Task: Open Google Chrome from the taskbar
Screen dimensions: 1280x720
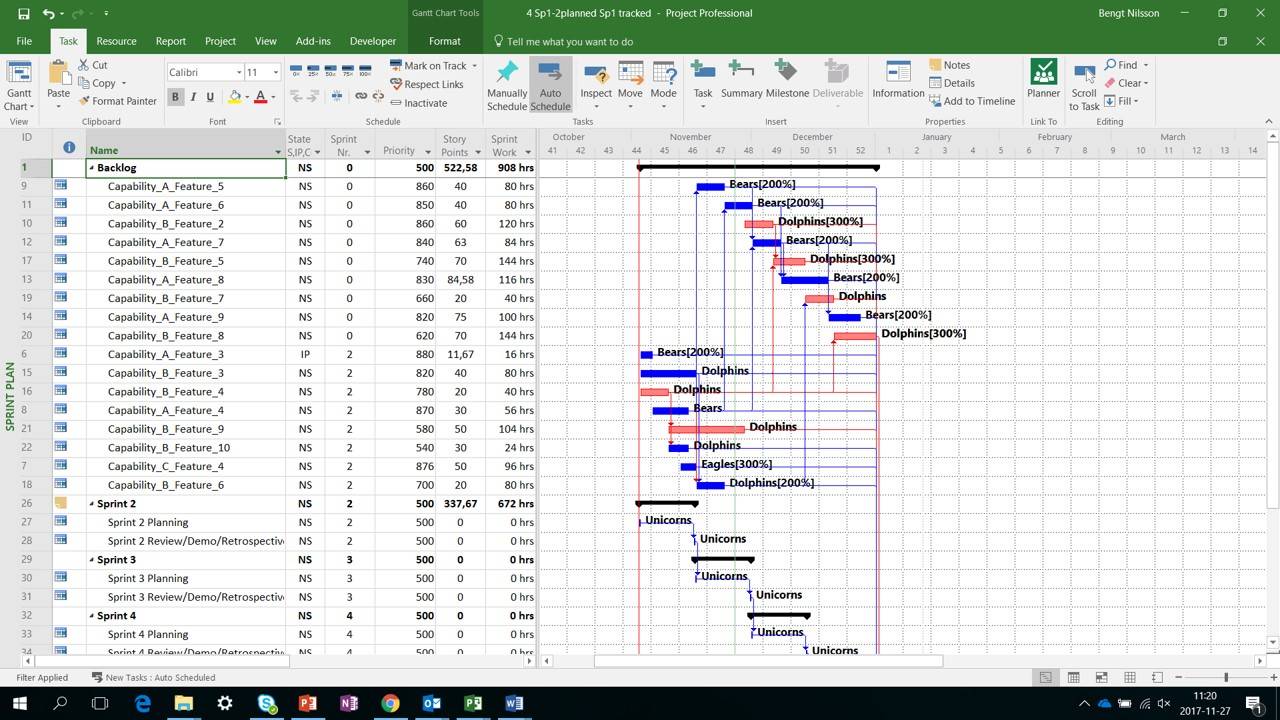Action: [390, 703]
